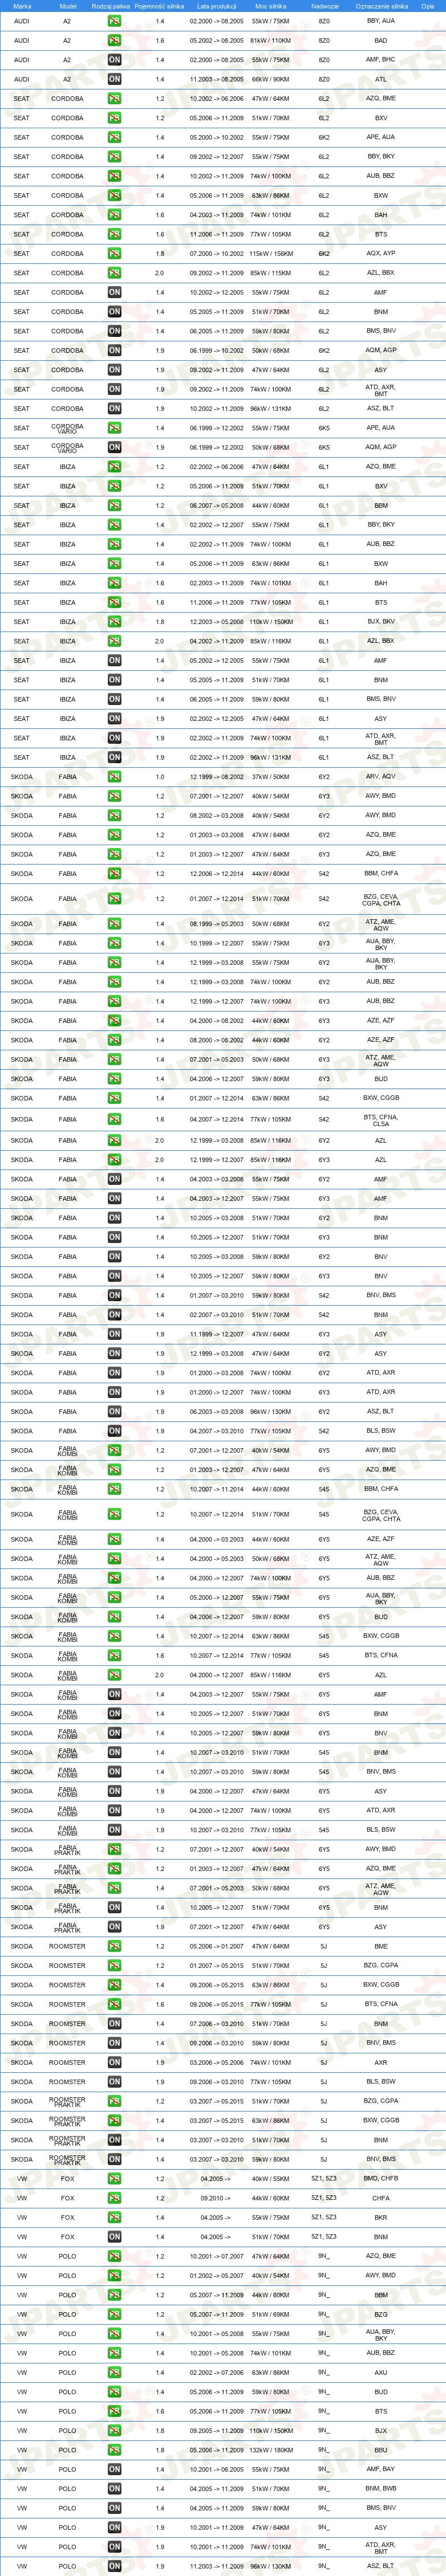Select petrol icon in Ibiza BJX, BKV row
This screenshot has width=446, height=2576.
coord(114,622)
